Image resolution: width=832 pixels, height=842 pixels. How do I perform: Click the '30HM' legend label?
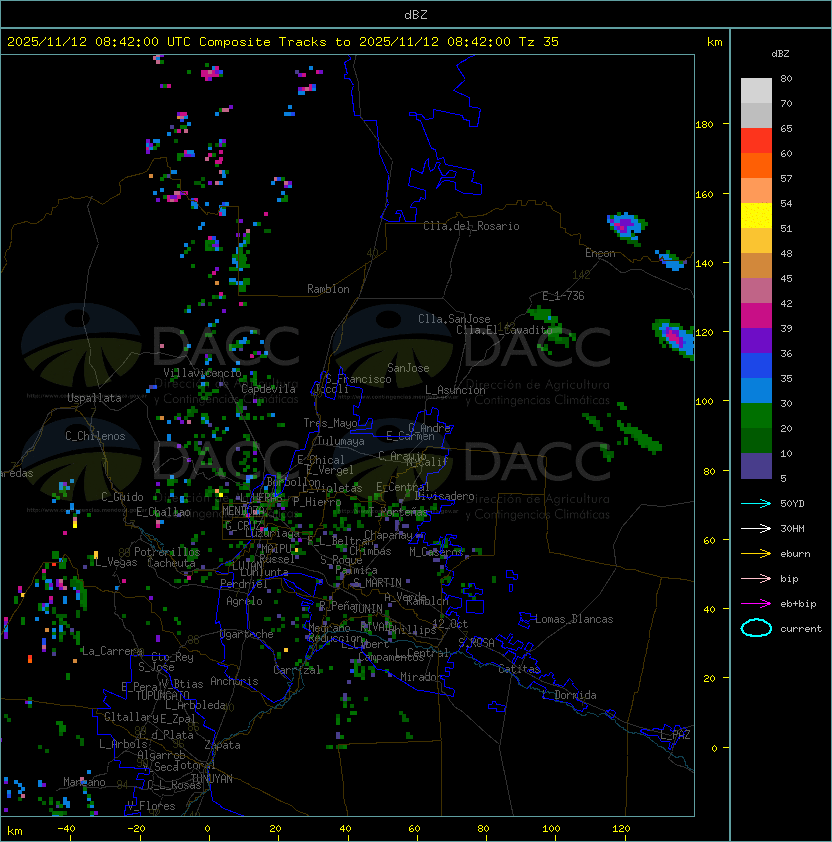pos(792,529)
